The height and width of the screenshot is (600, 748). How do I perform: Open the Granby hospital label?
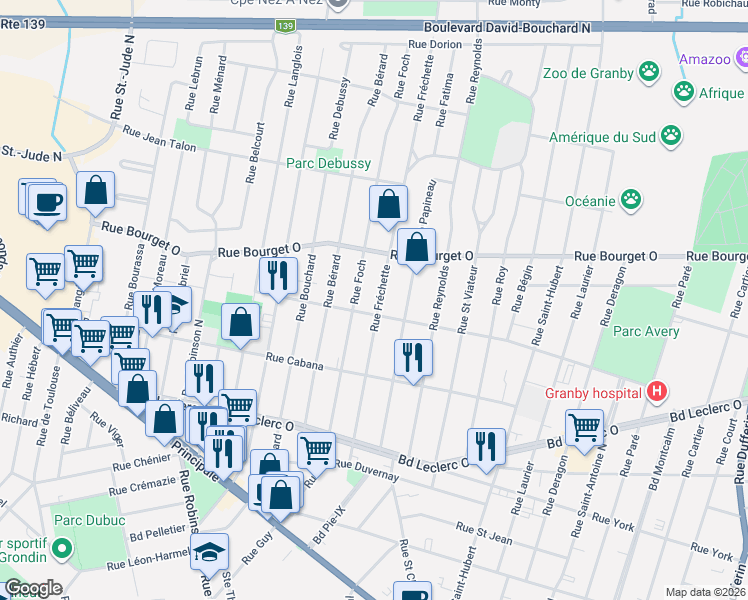(593, 393)
